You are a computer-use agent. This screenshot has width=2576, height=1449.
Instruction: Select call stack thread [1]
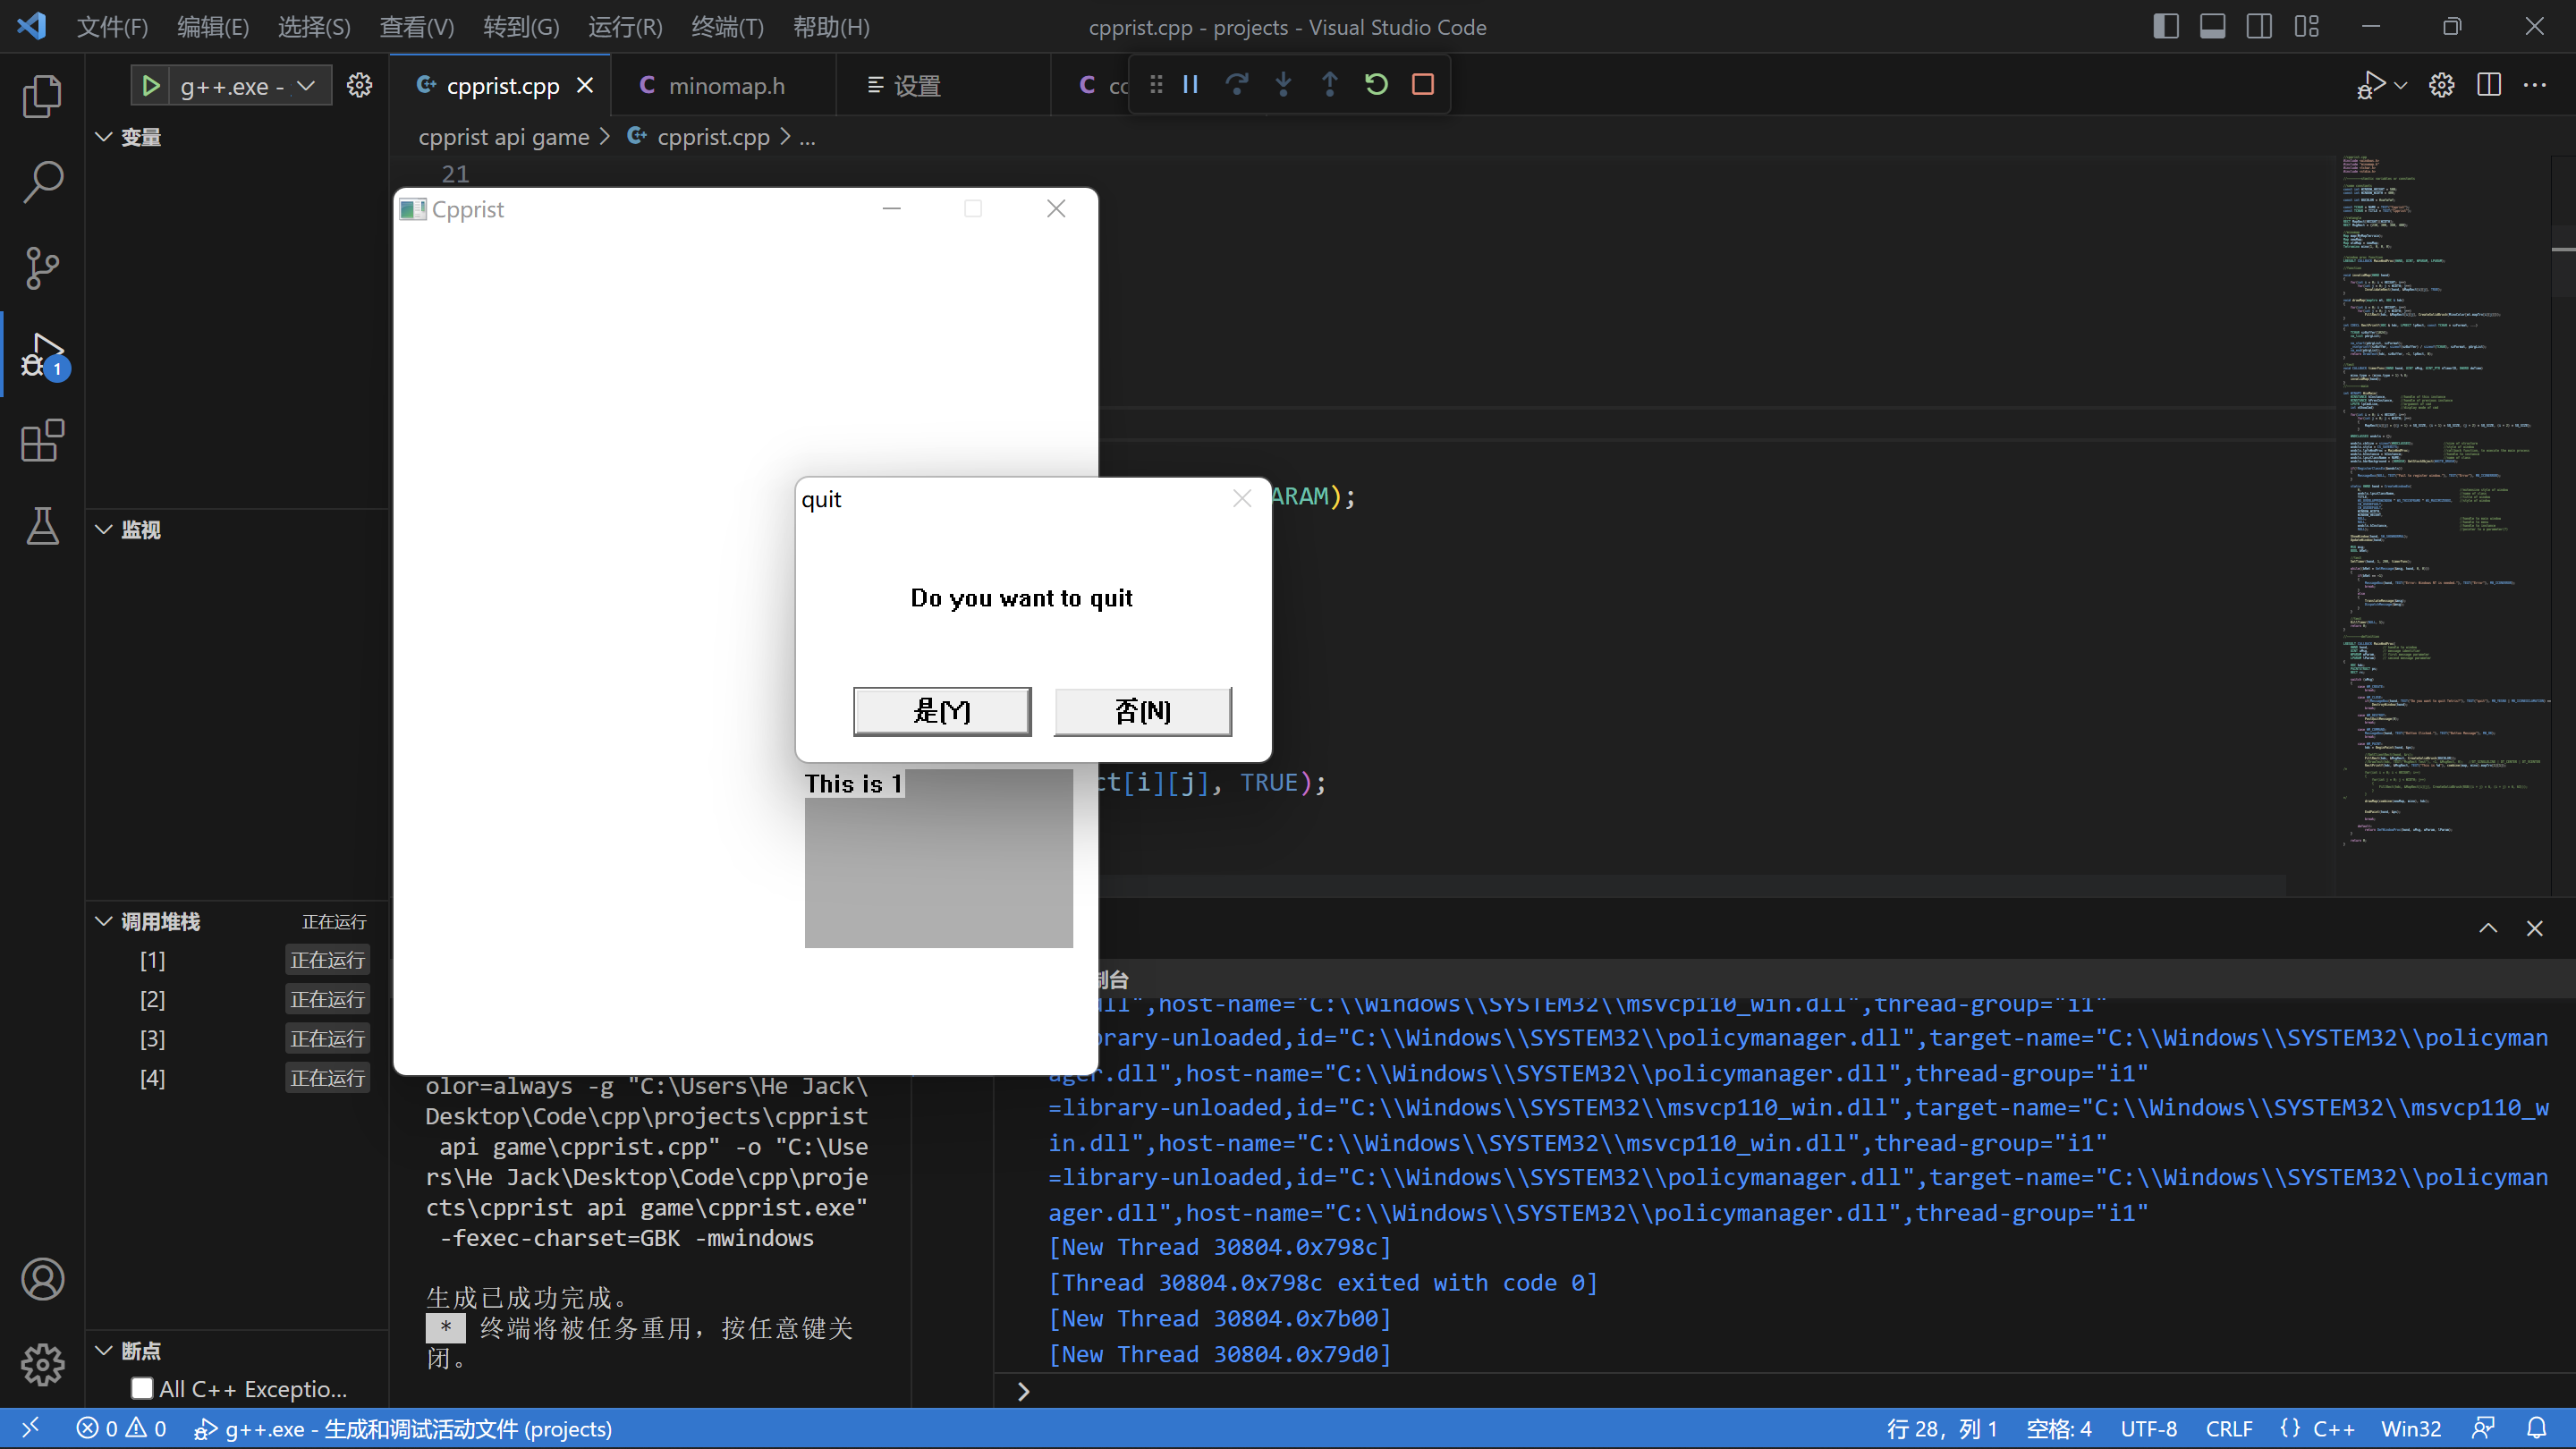click(236, 960)
